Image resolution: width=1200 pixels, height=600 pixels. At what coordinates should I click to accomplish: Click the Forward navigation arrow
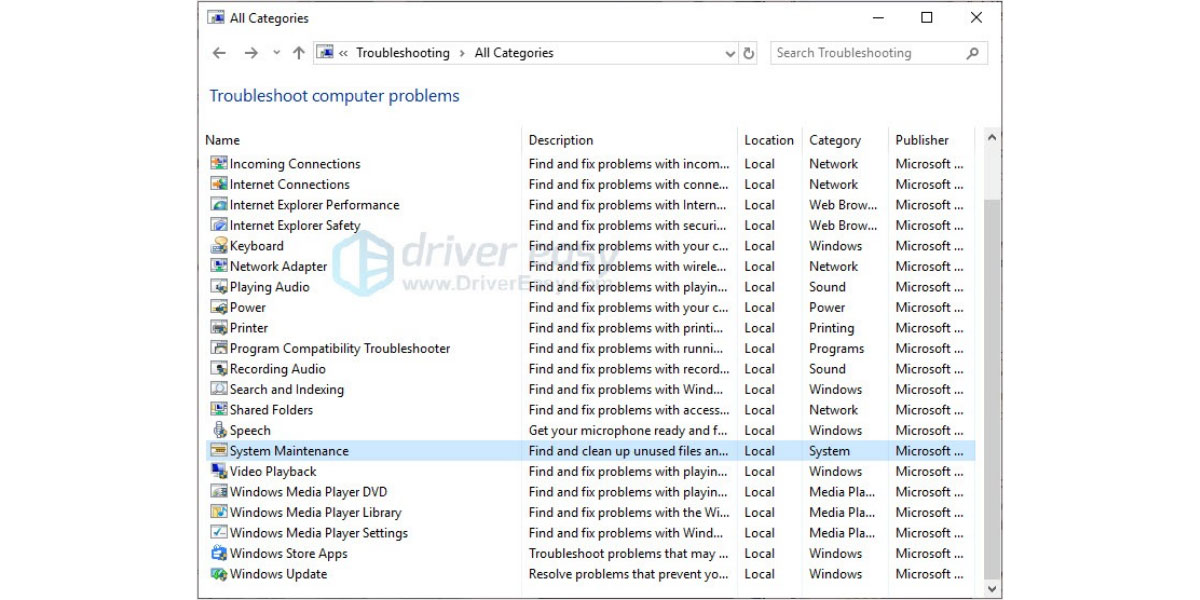[251, 53]
